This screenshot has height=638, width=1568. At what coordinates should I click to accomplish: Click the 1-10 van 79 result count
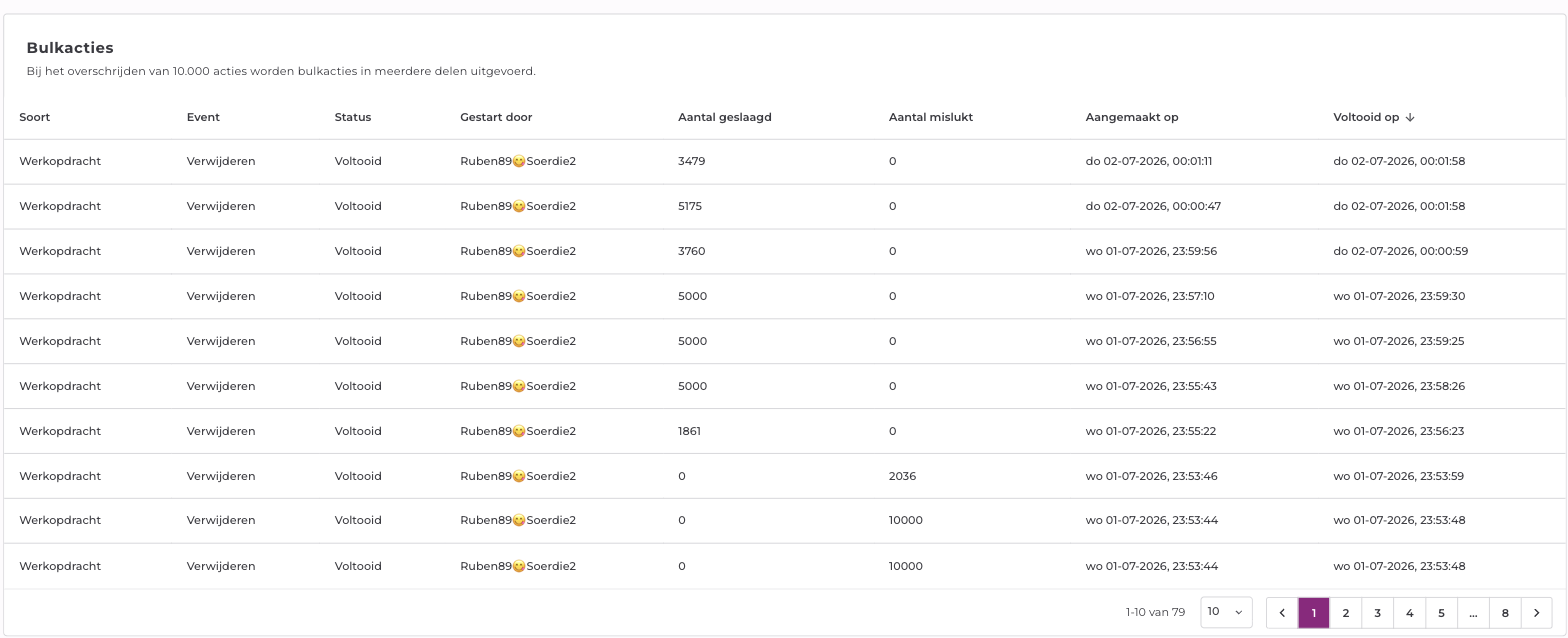tap(1155, 612)
